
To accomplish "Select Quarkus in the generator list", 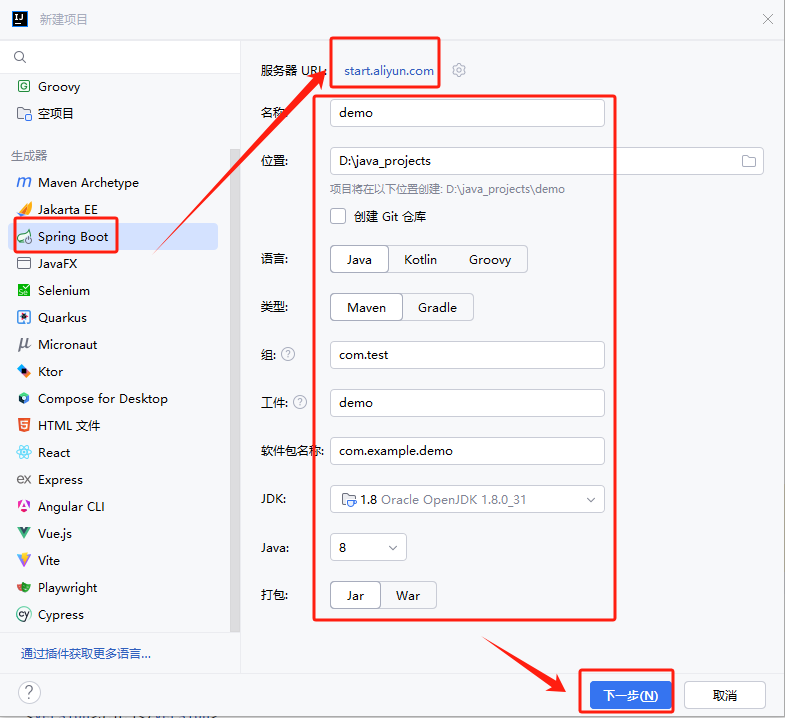I will pos(114,317).
